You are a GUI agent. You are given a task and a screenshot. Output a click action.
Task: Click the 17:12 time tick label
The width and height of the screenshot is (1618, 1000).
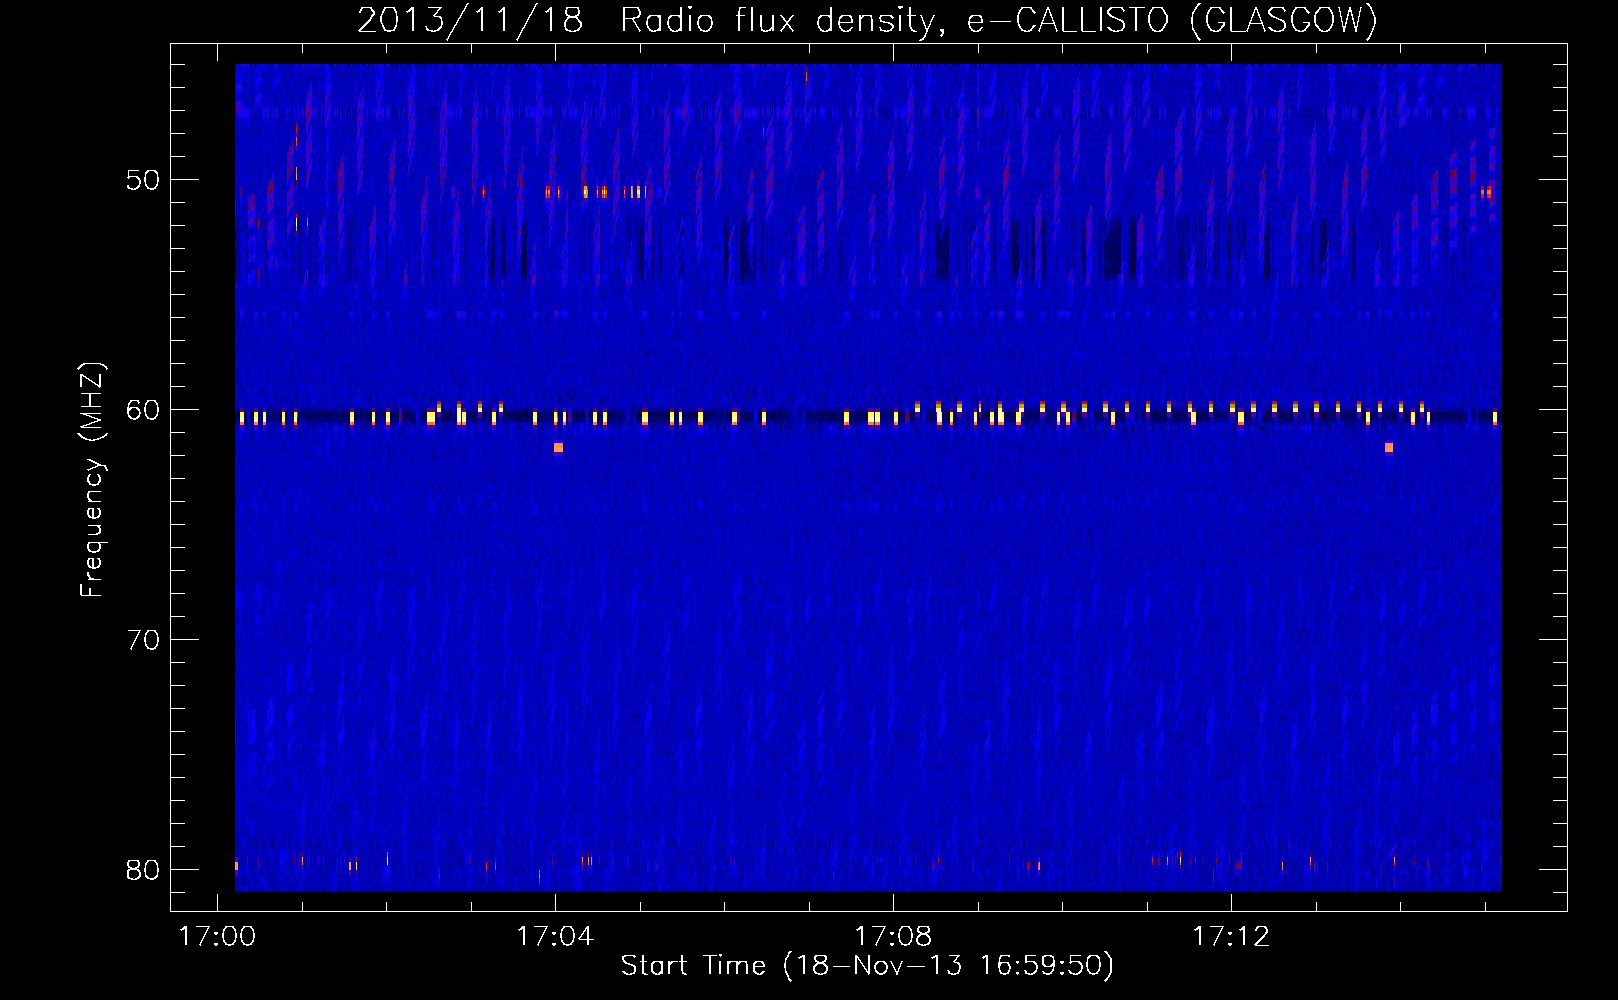coord(1231,936)
